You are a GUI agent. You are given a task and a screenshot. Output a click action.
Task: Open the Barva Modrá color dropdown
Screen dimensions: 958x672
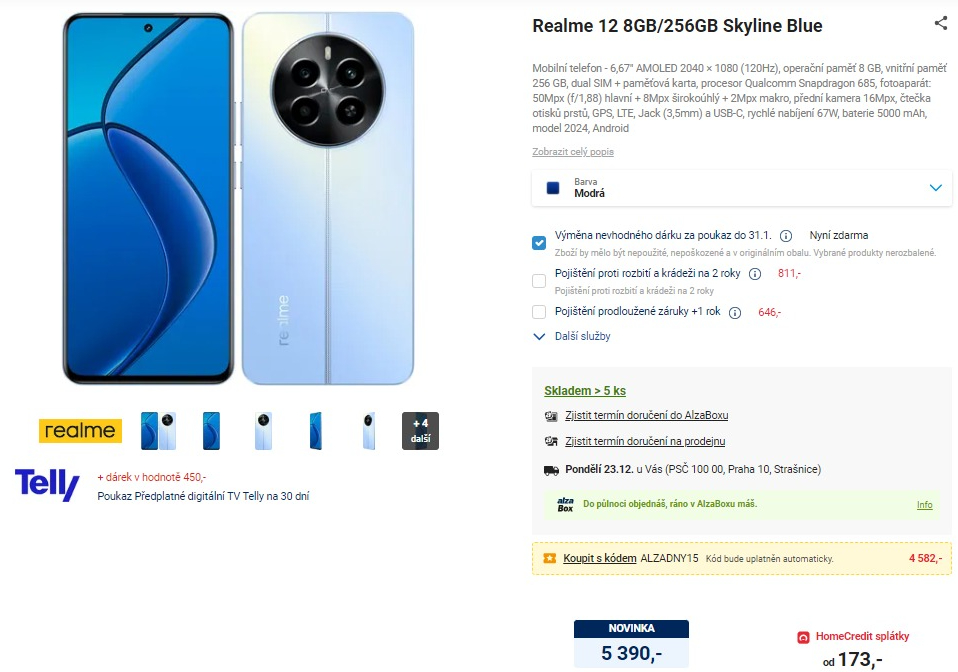742,188
